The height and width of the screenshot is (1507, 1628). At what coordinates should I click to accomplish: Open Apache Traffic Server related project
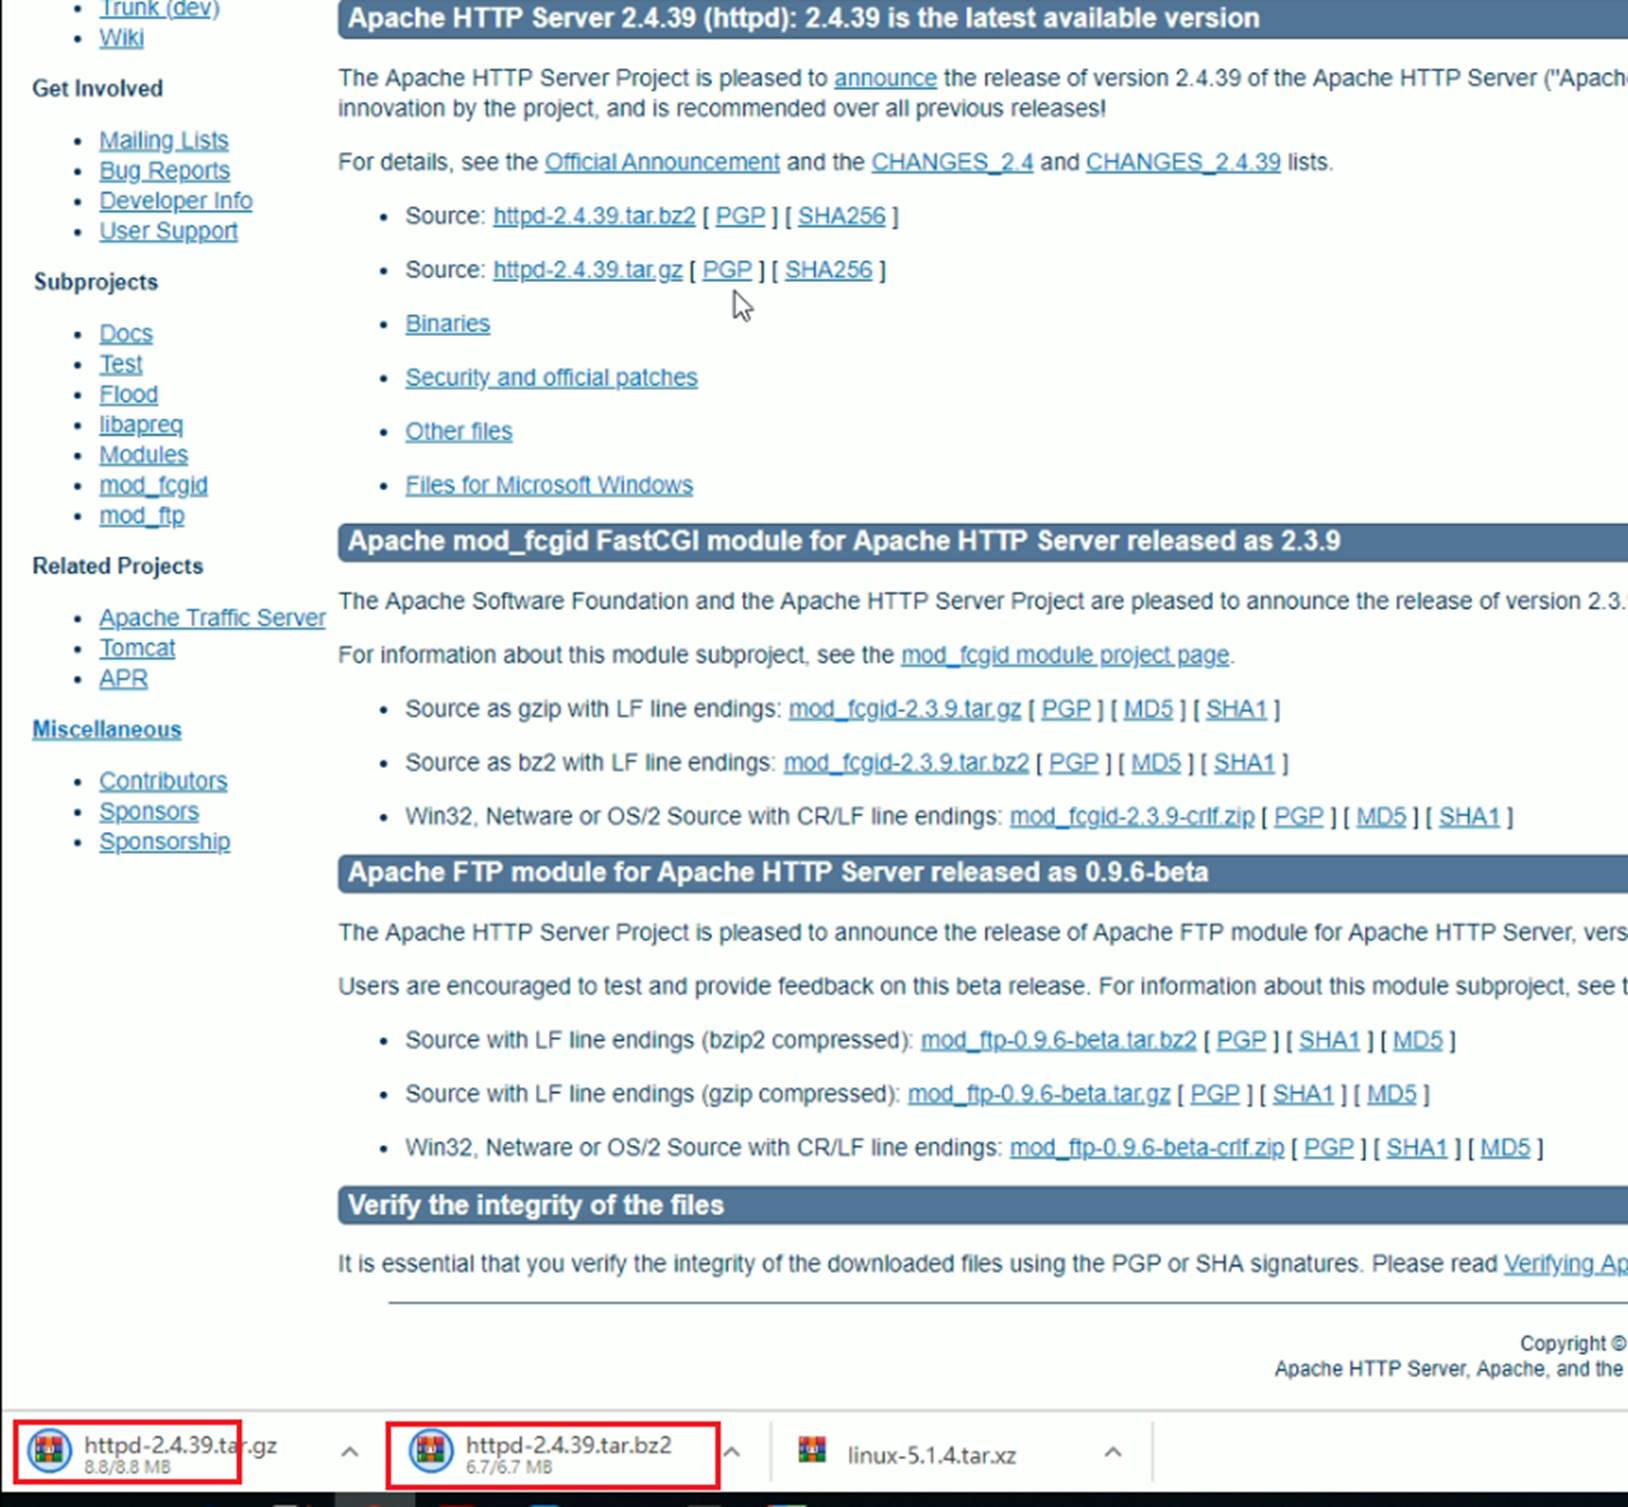(212, 618)
